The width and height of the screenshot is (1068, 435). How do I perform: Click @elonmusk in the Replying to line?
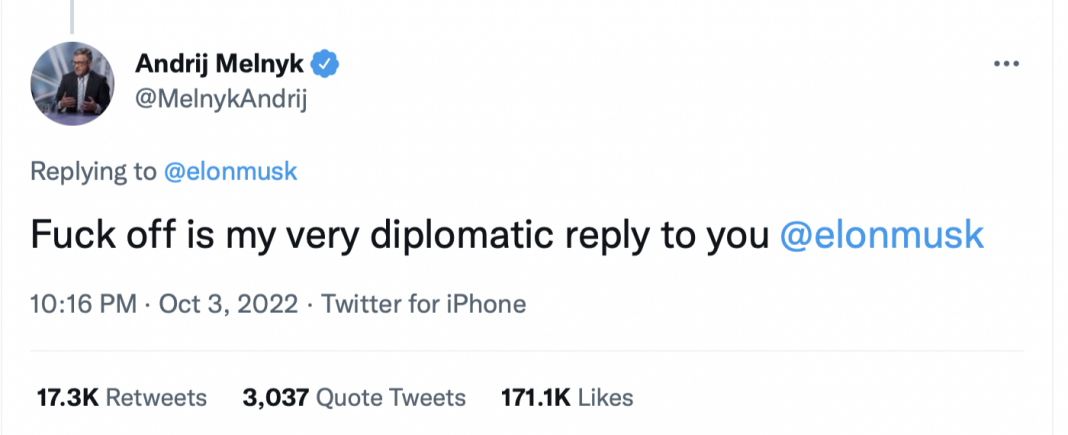231,171
